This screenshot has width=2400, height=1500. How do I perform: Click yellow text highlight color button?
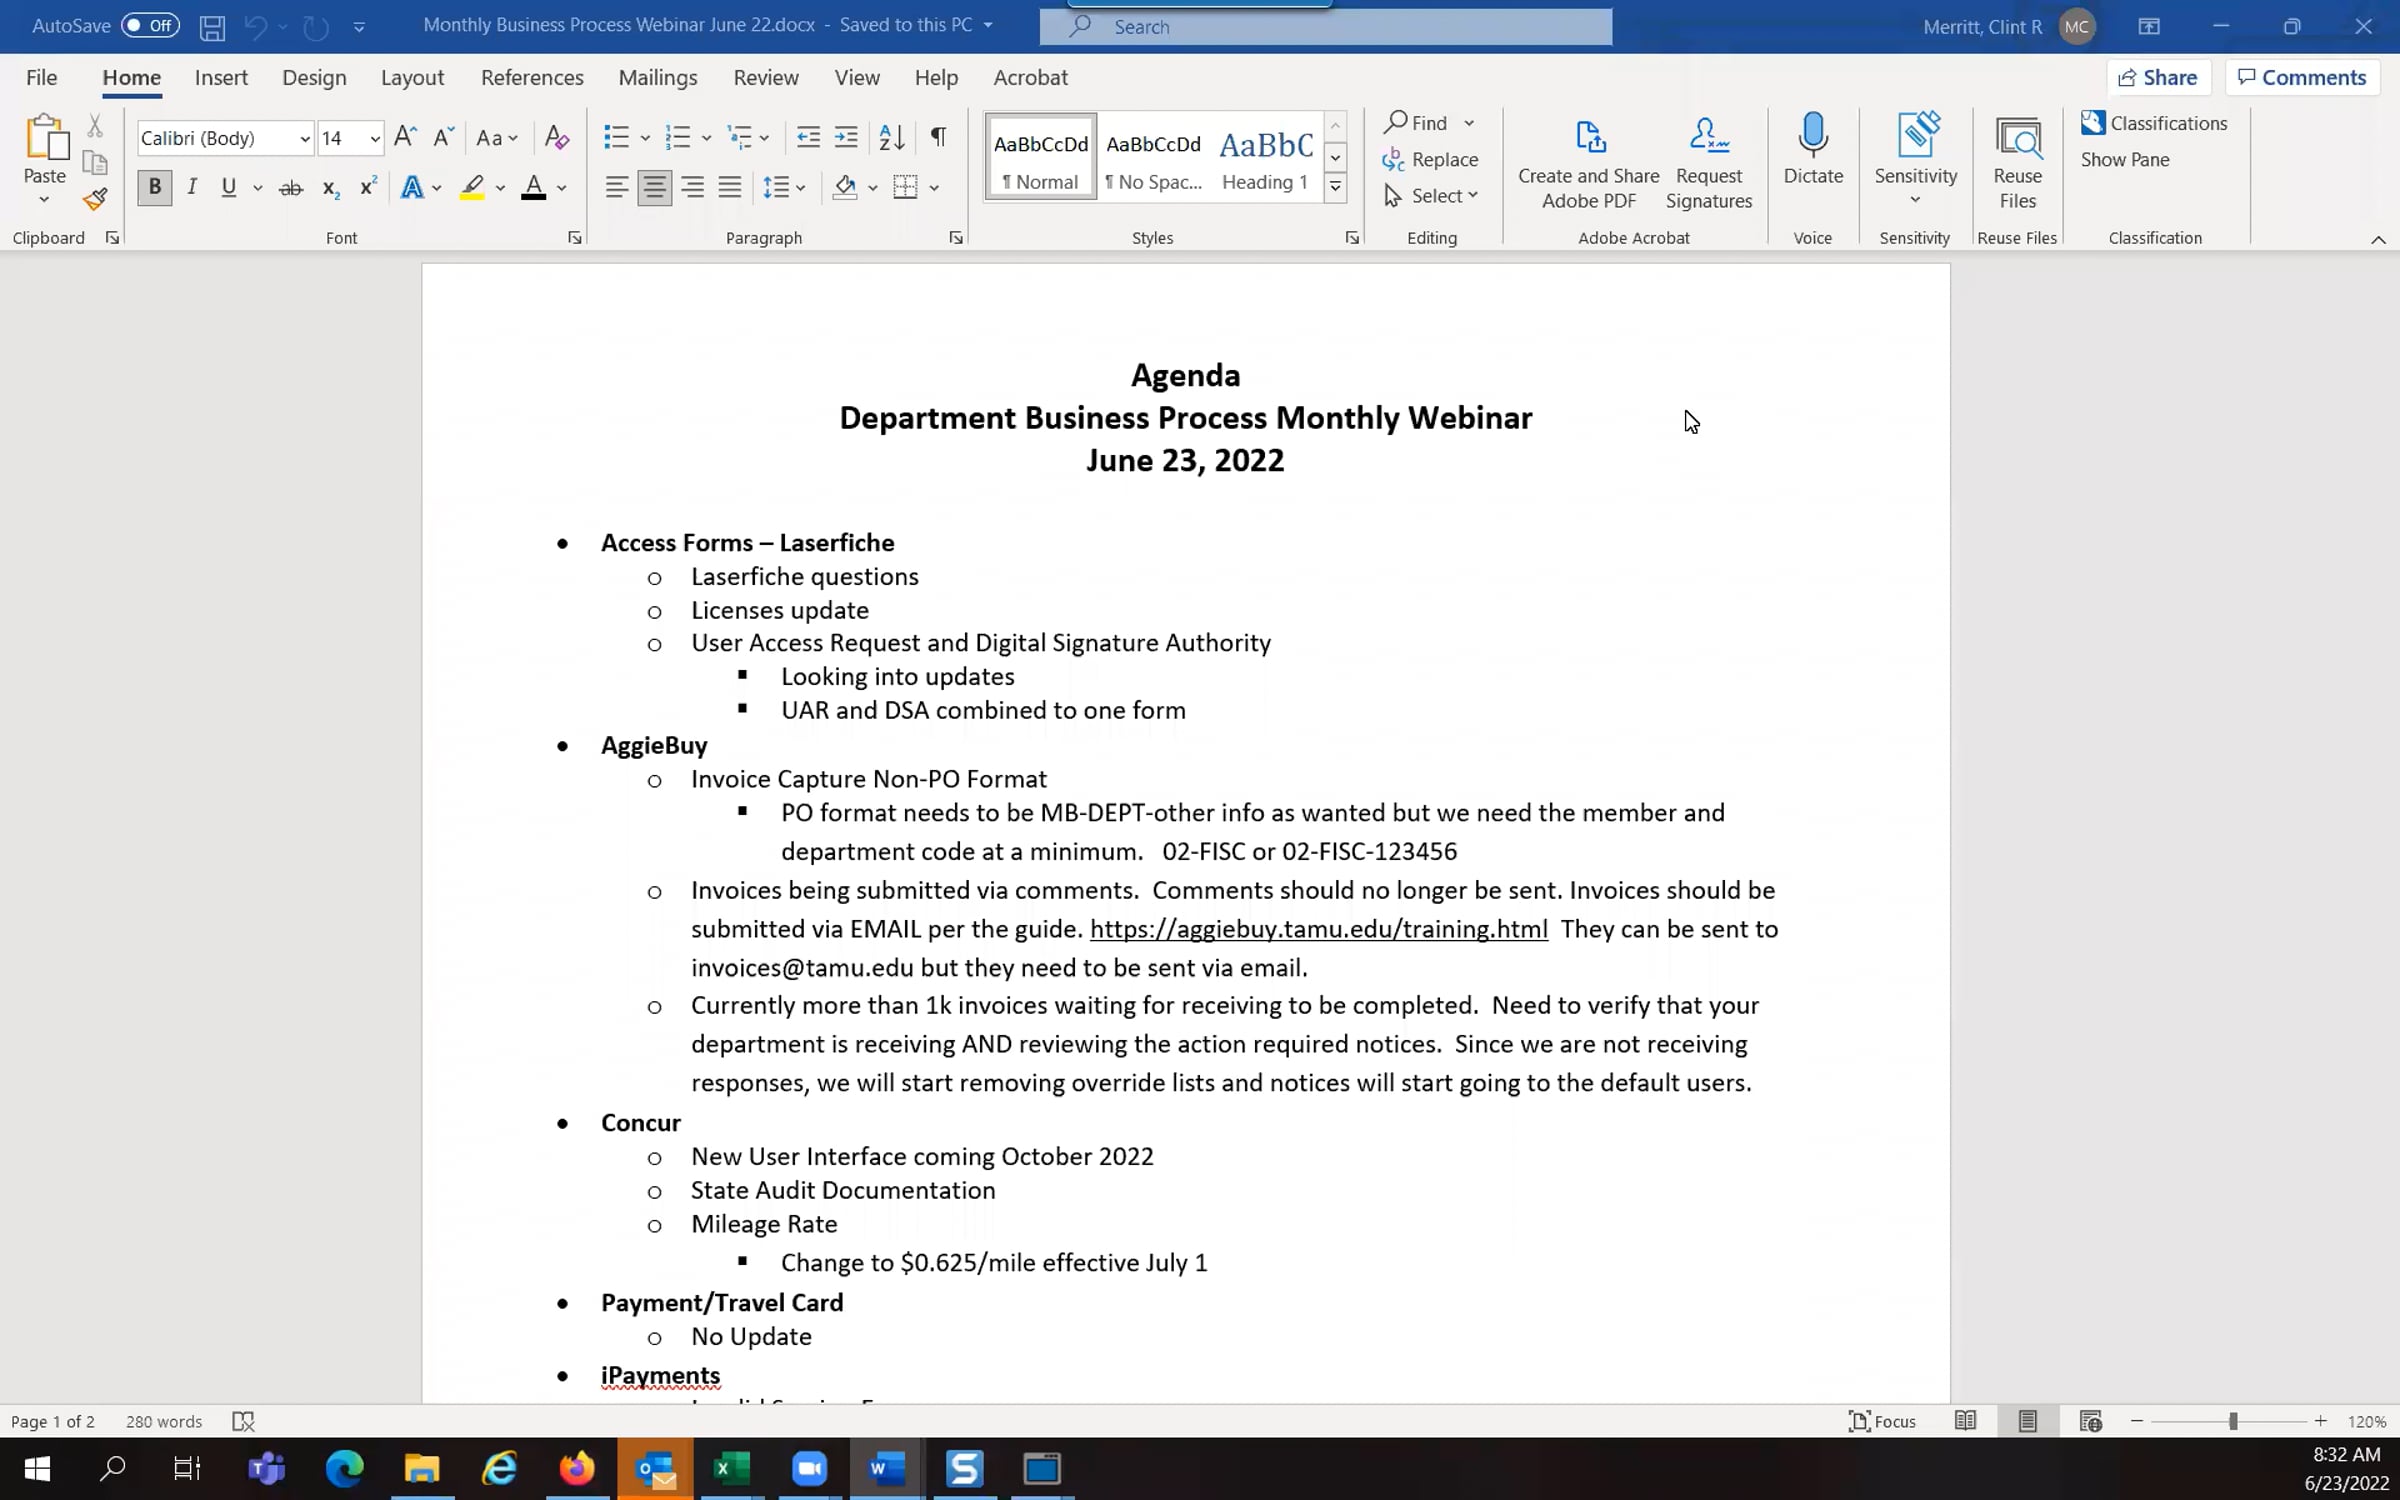(472, 187)
